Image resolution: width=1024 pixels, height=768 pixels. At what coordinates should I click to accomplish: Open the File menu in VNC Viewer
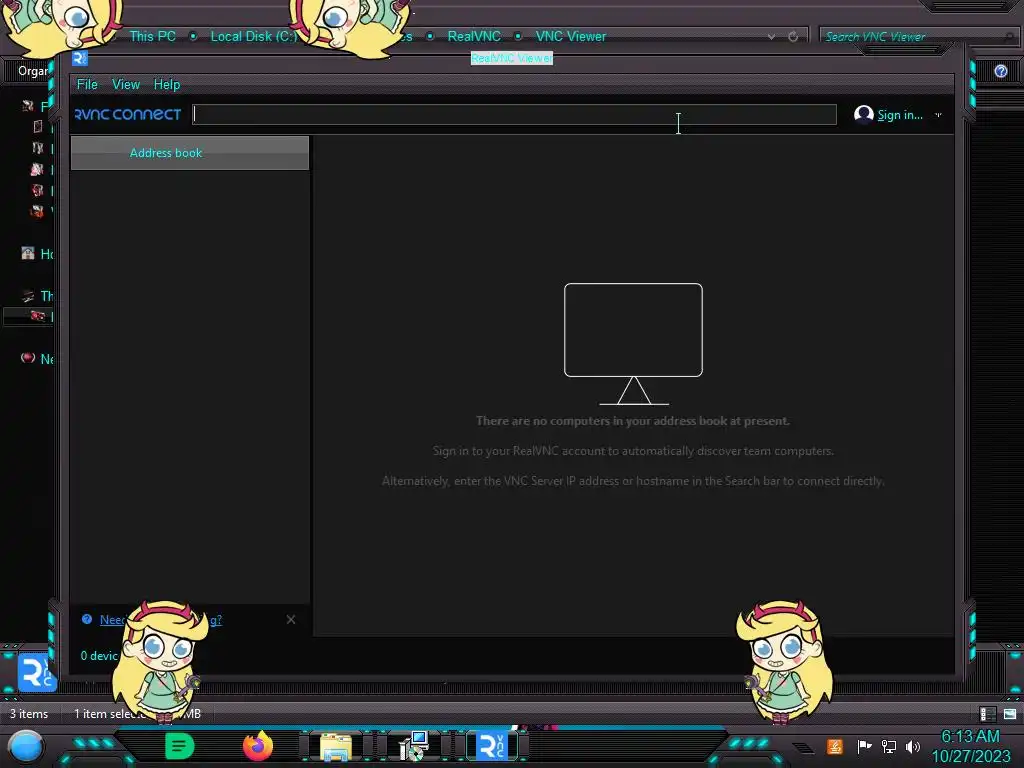[87, 84]
